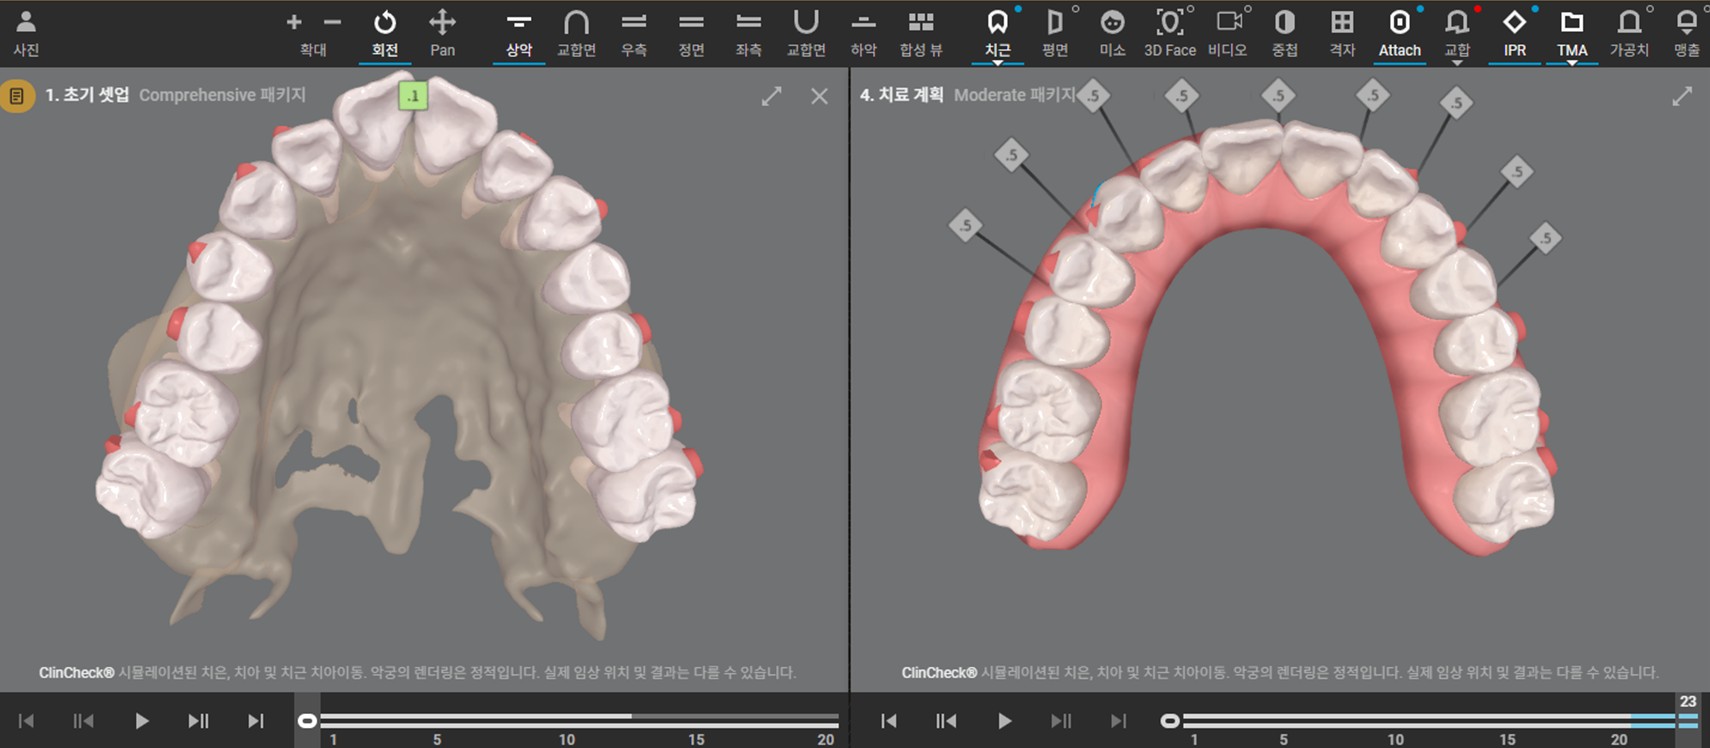The height and width of the screenshot is (748, 1710).
Task: Click the green .1 IPR marker
Action: (x=413, y=96)
